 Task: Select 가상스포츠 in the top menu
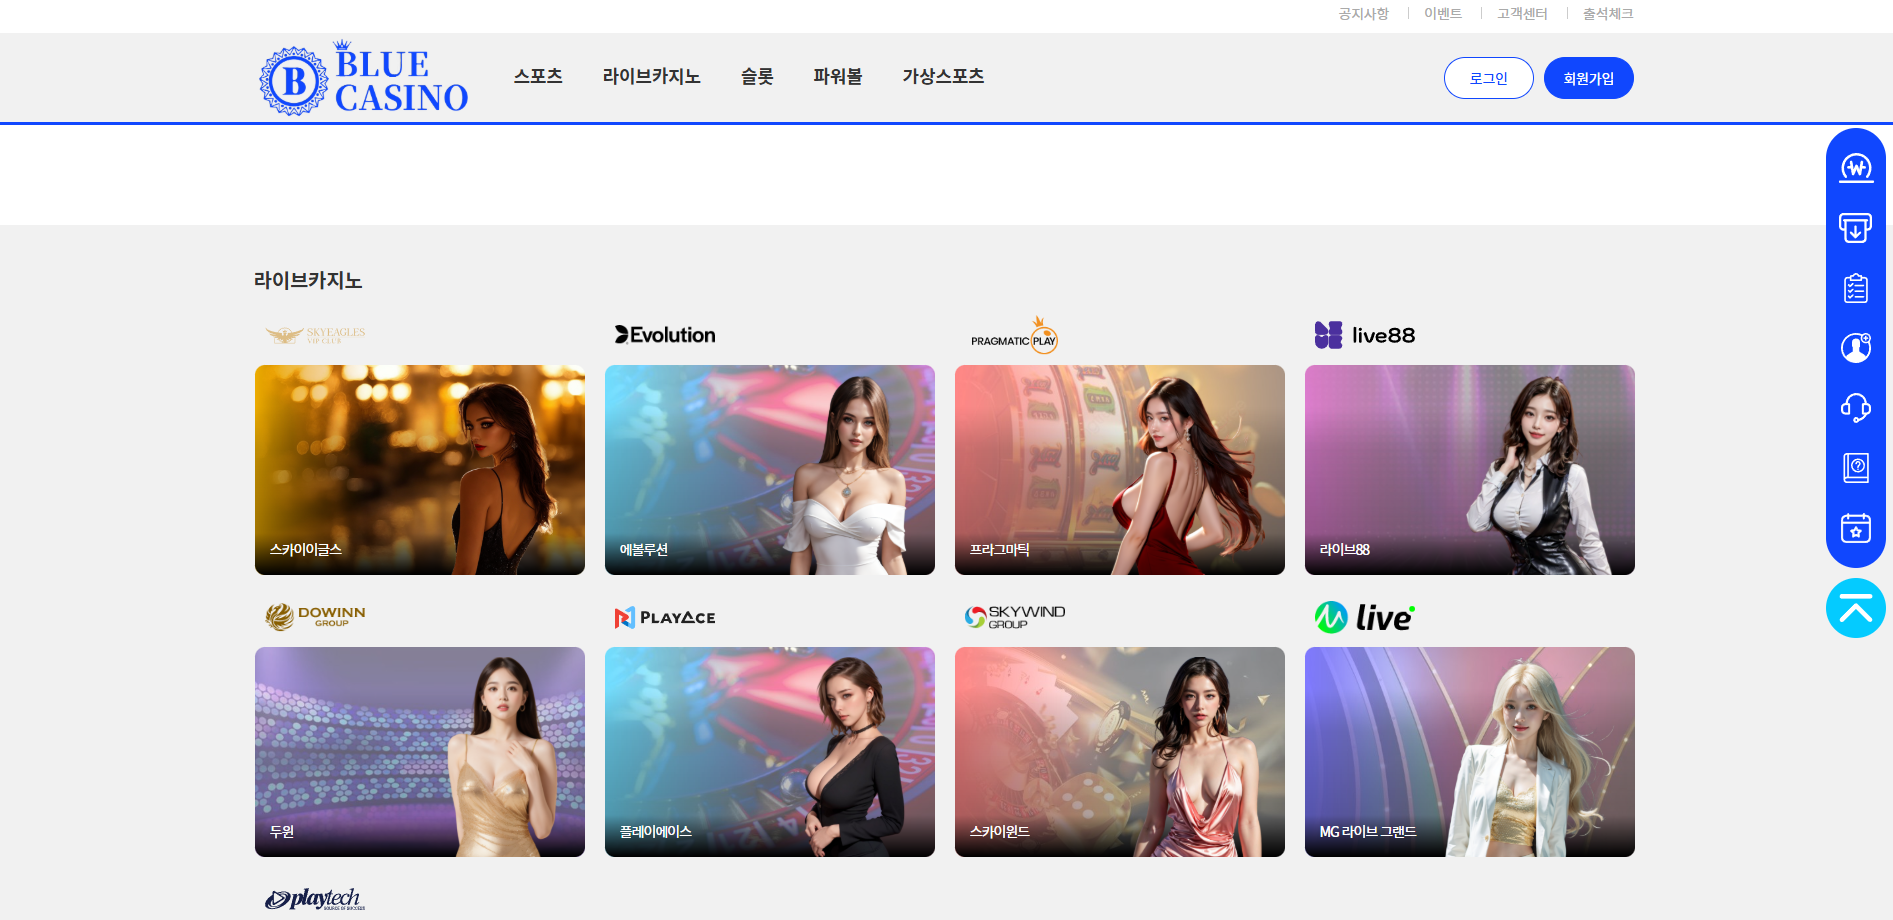[x=943, y=77]
